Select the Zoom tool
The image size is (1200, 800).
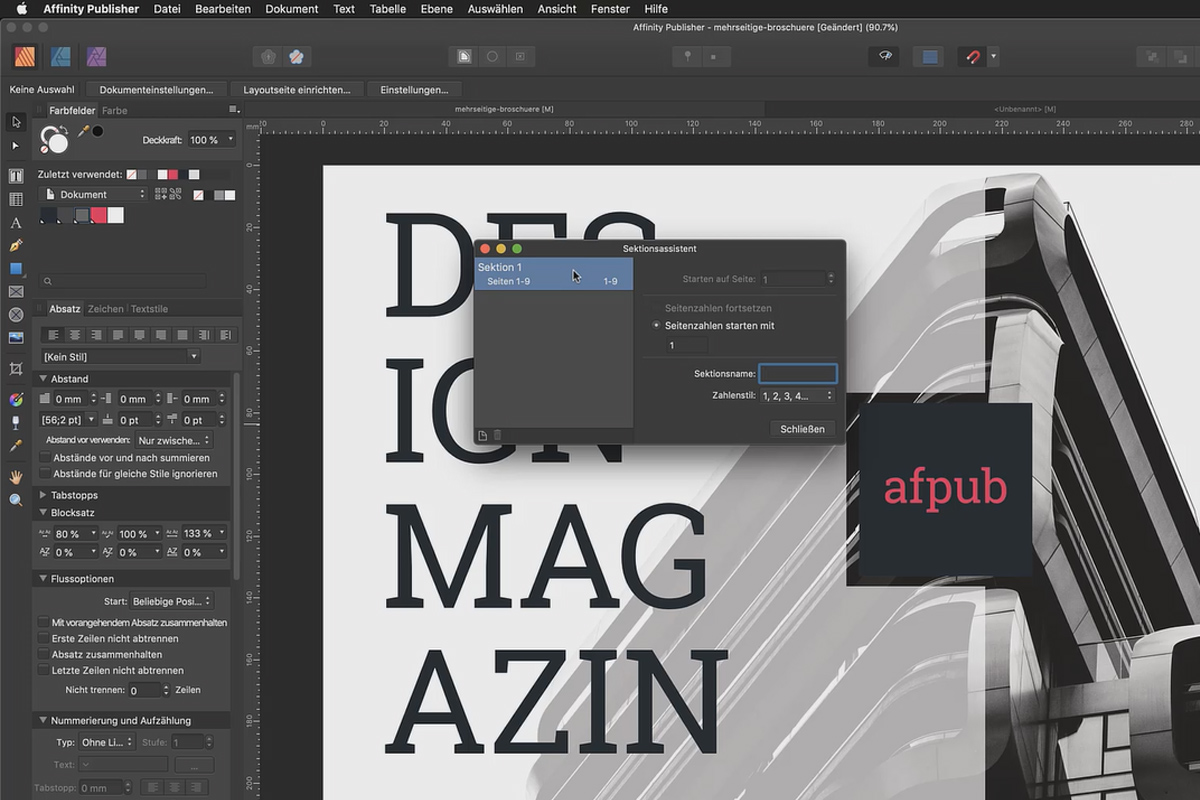(x=14, y=499)
